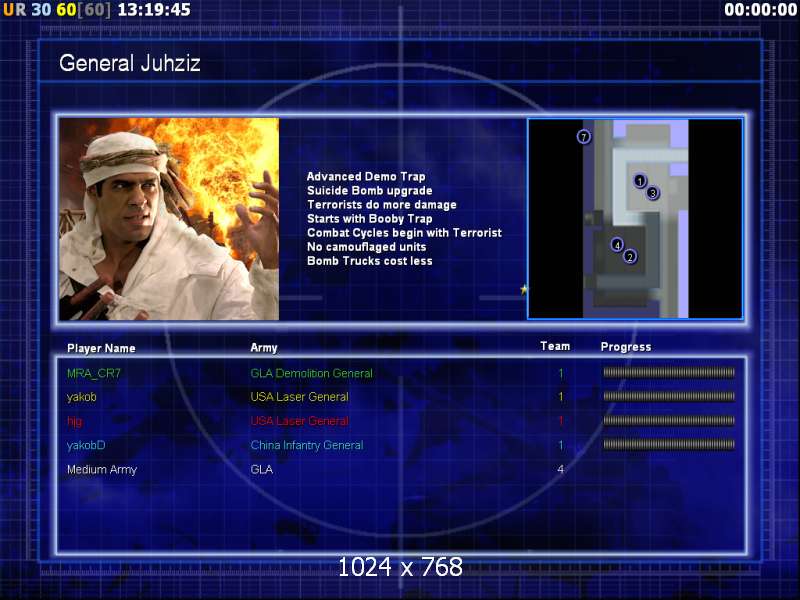Click red USA Laser General army entry
The width and height of the screenshot is (800, 600).
(299, 421)
